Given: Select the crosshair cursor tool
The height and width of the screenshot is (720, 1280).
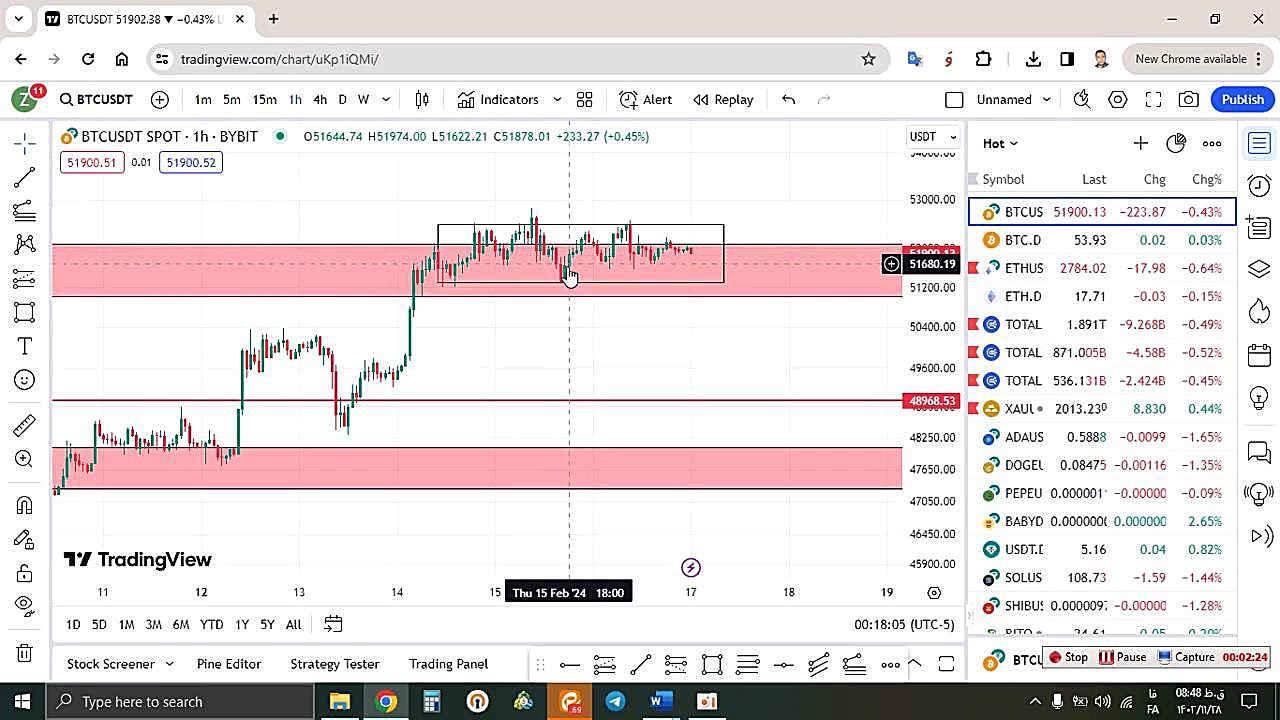Looking at the screenshot, I should click(25, 143).
